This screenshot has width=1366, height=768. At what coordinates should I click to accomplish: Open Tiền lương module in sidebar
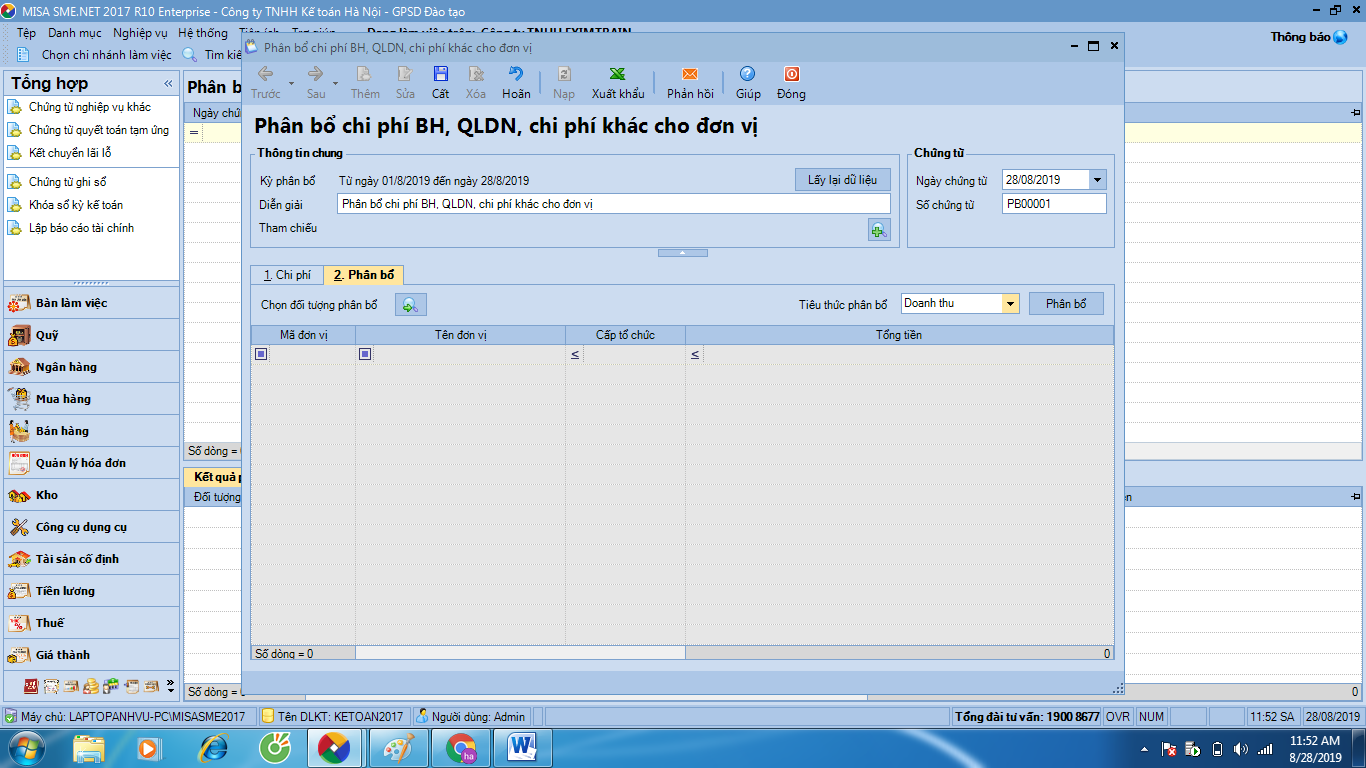coord(92,591)
